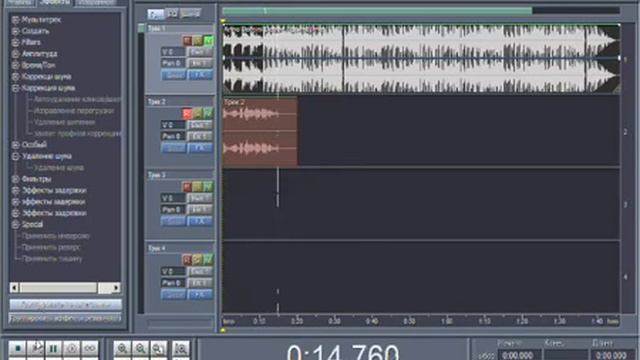Mute Трек 1 with its green M button
The image size is (640, 360).
pos(208,40)
